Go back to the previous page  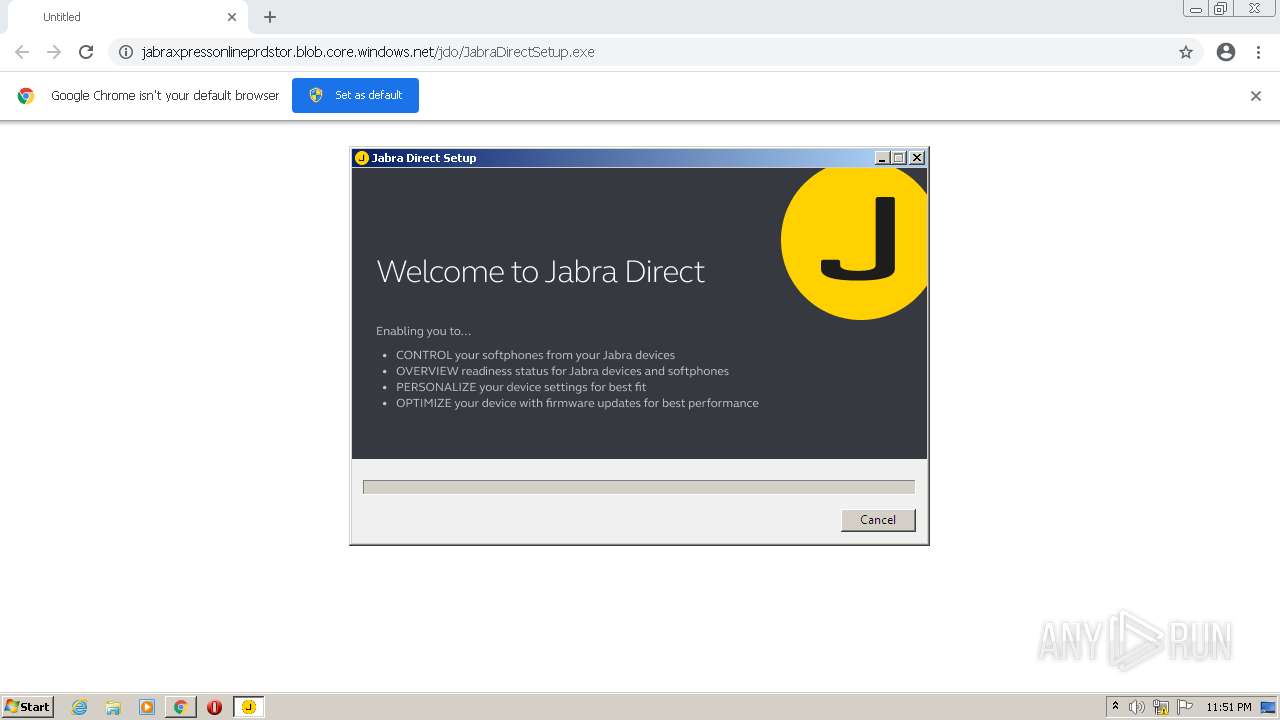tap(22, 52)
